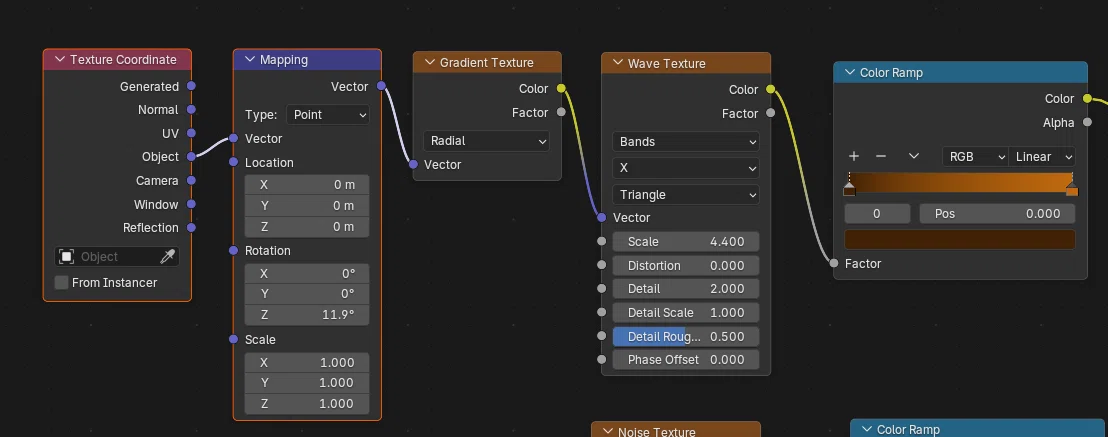Click the Detail Roughness slider 0.500
Image resolution: width=1108 pixels, height=437 pixels.
pos(685,337)
